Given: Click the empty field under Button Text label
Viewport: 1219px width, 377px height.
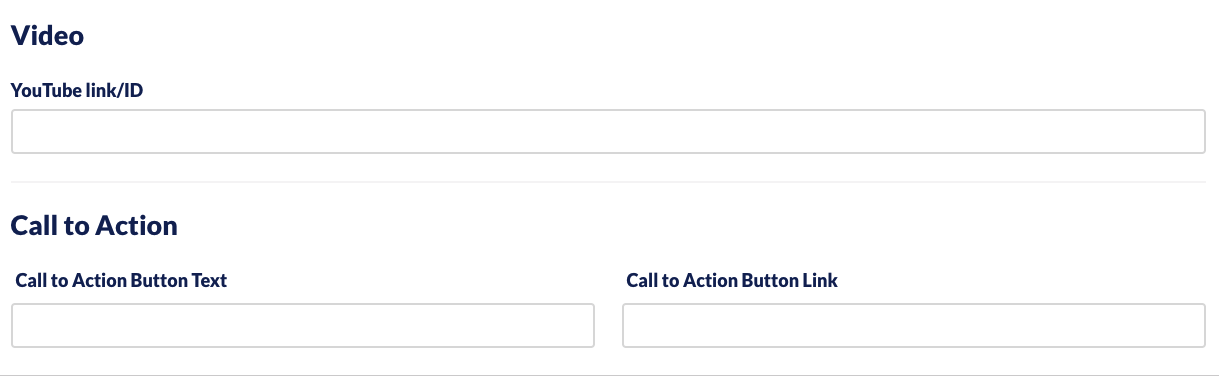Looking at the screenshot, I should [x=303, y=326].
